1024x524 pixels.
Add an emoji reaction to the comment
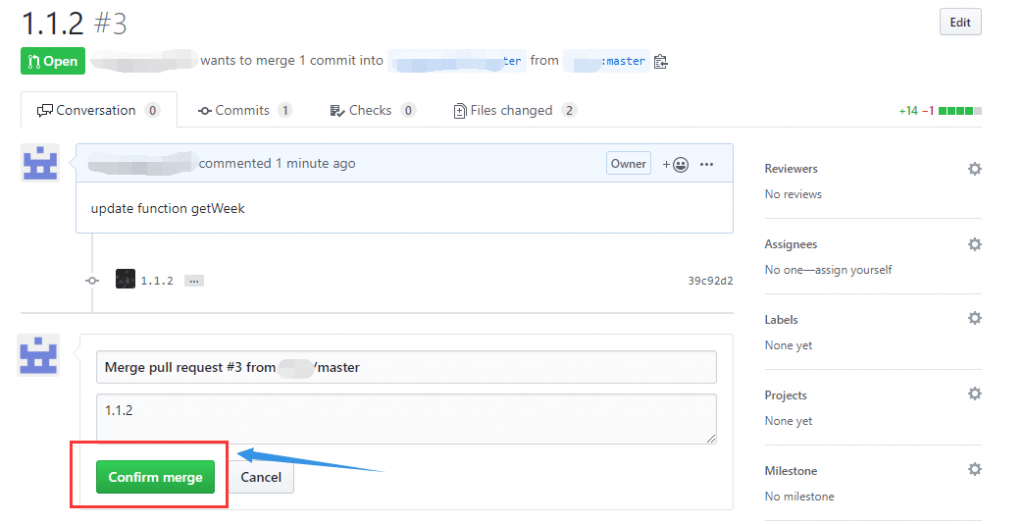click(x=676, y=164)
